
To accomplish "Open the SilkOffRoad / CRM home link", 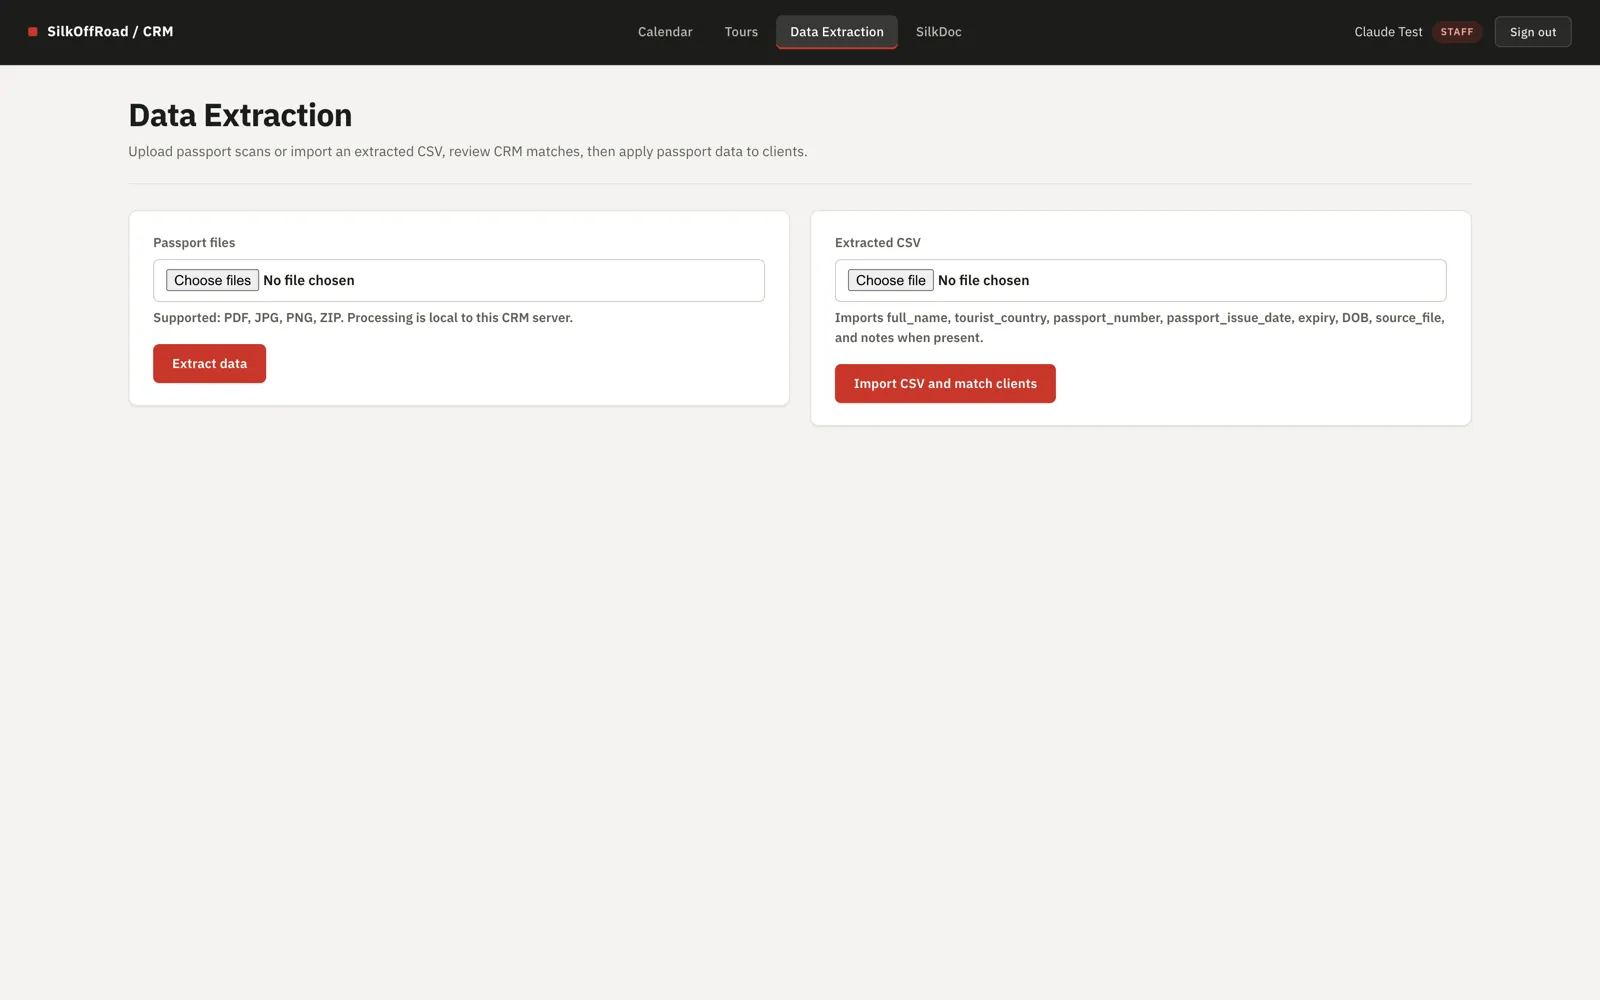I will (x=101, y=32).
